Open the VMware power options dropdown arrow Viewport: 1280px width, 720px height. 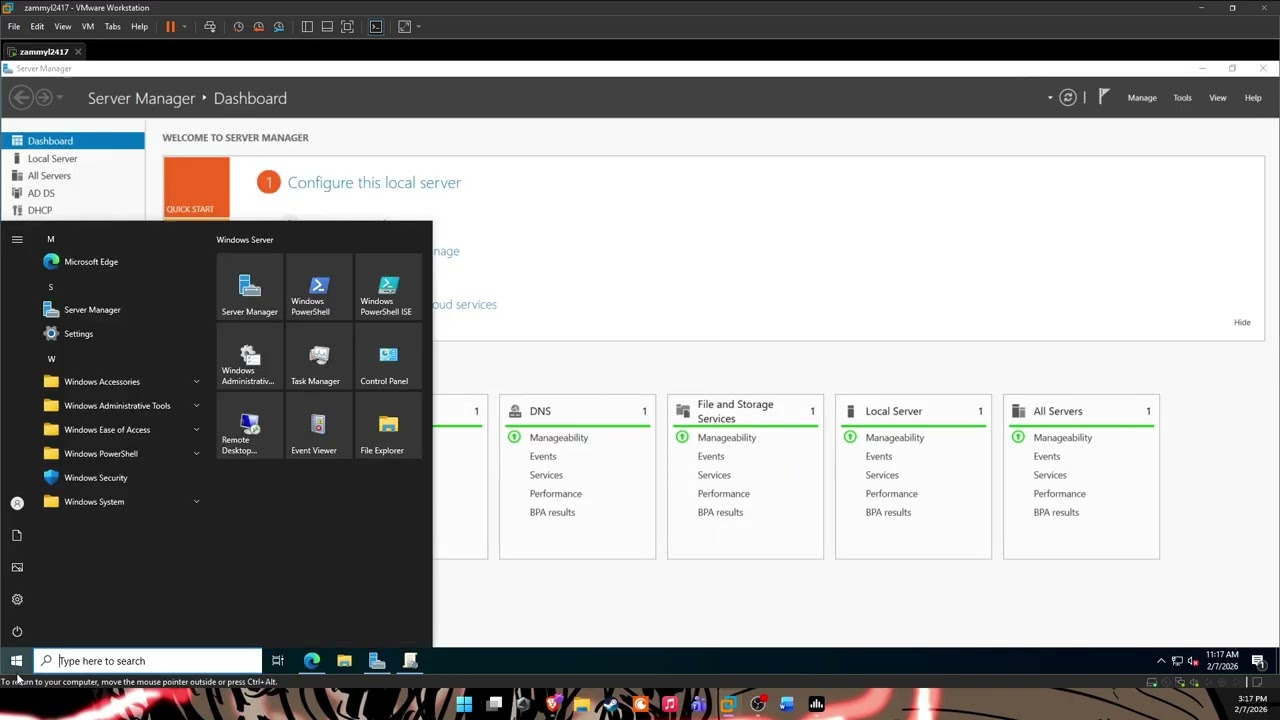point(185,27)
